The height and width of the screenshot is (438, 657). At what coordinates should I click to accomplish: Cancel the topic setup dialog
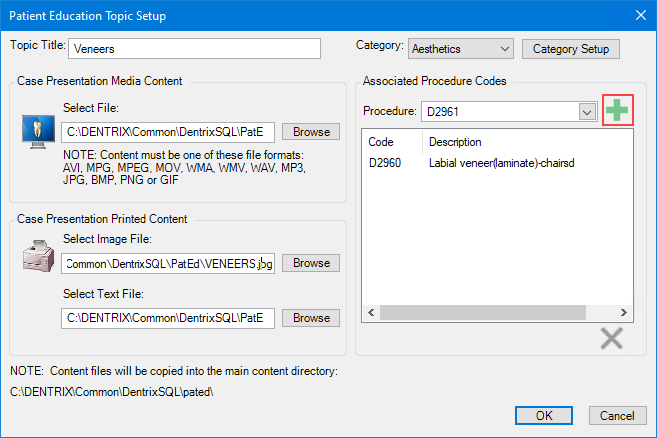point(617,415)
